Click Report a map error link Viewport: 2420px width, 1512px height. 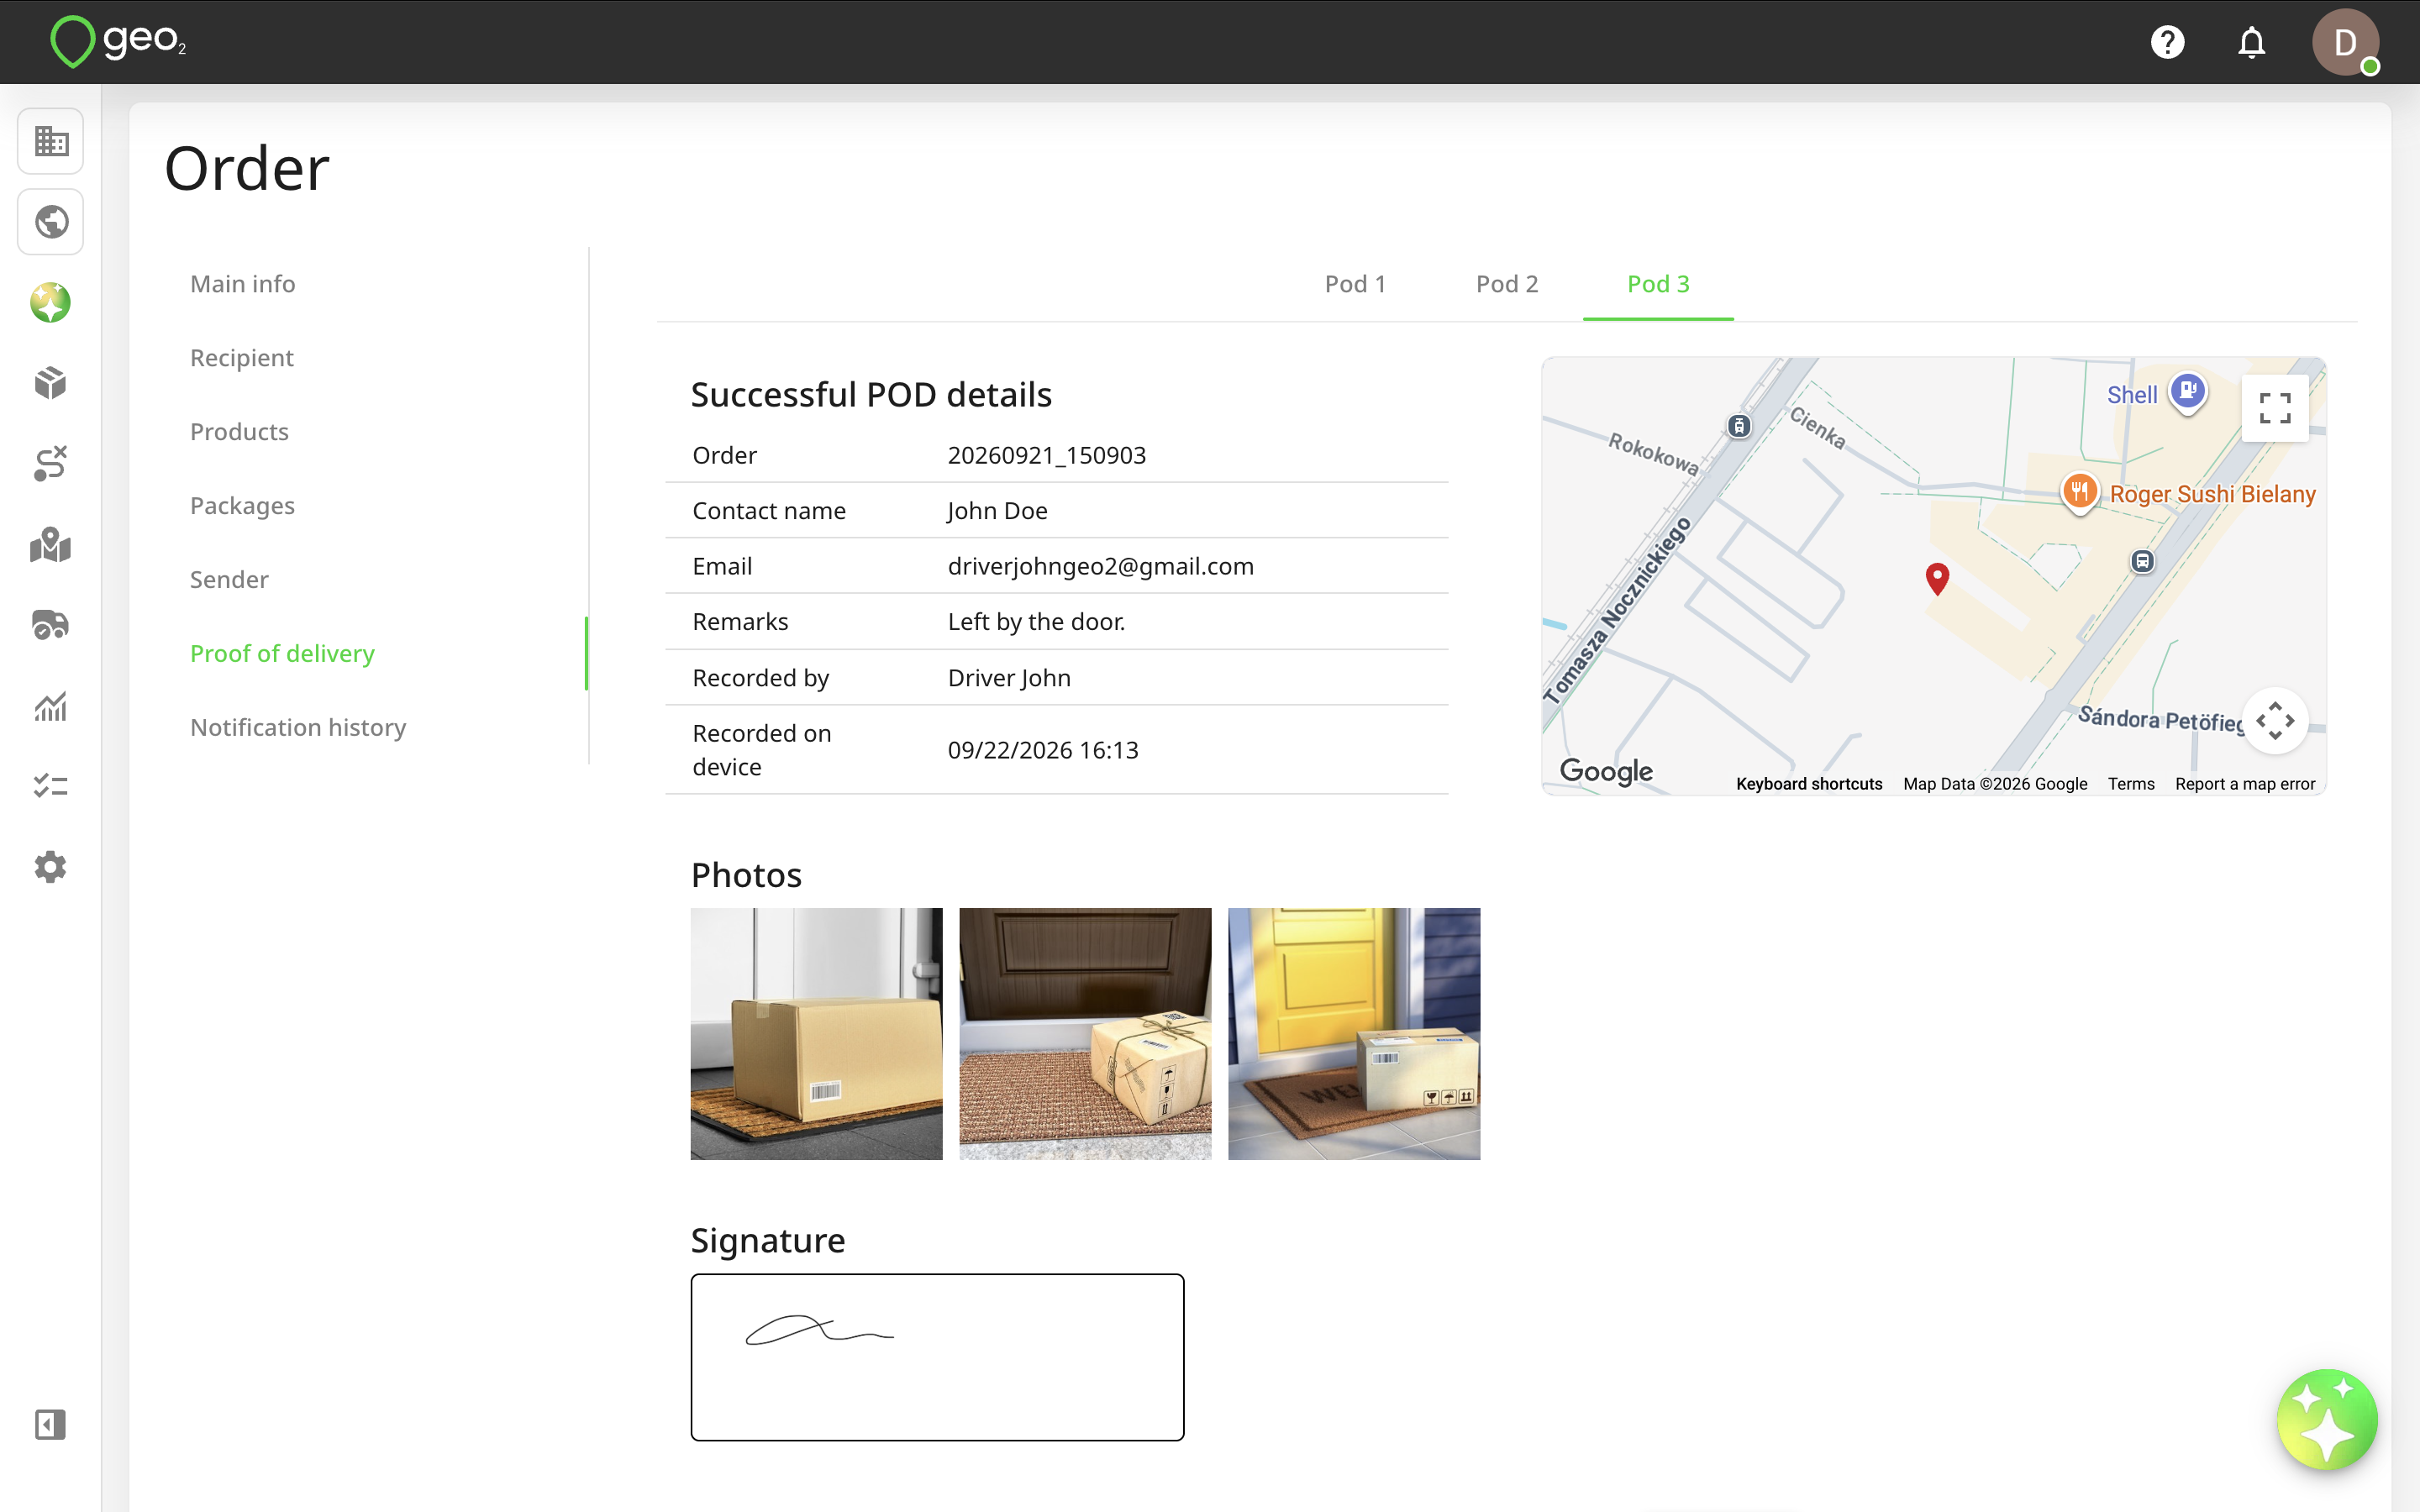(x=2245, y=784)
